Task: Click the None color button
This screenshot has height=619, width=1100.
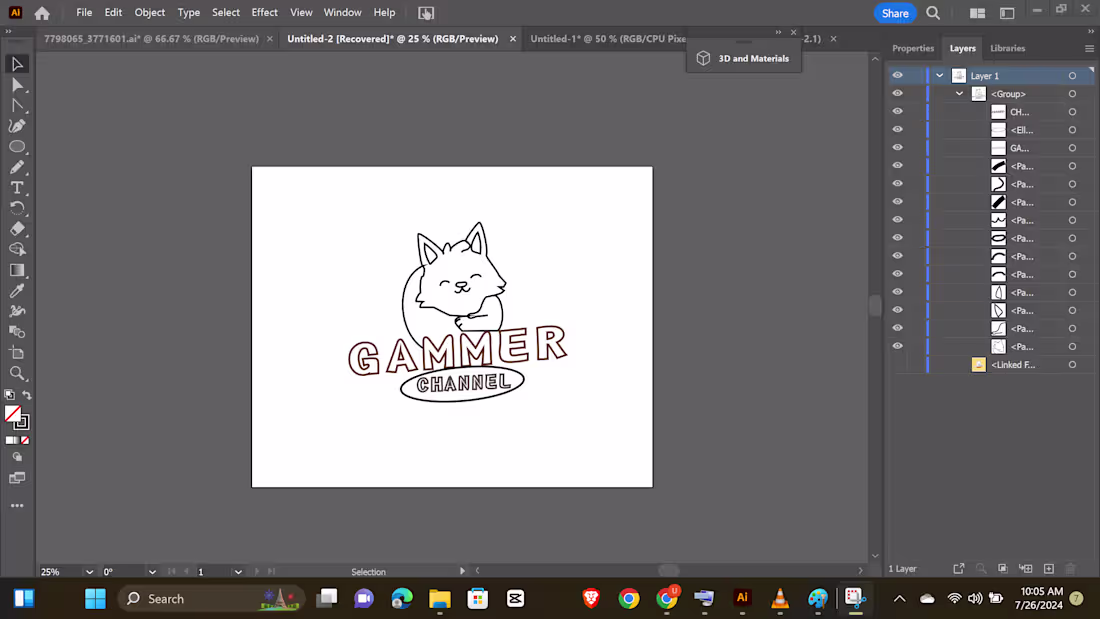Action: 25,440
